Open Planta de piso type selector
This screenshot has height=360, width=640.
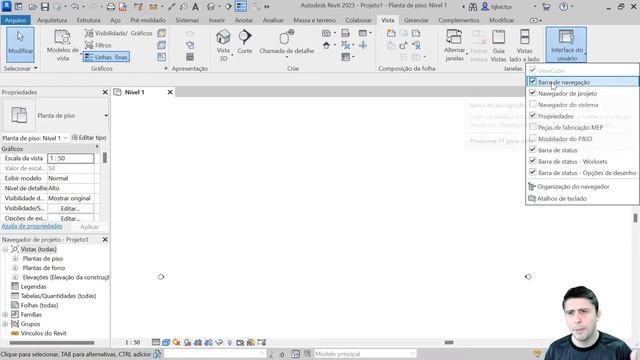pos(56,116)
